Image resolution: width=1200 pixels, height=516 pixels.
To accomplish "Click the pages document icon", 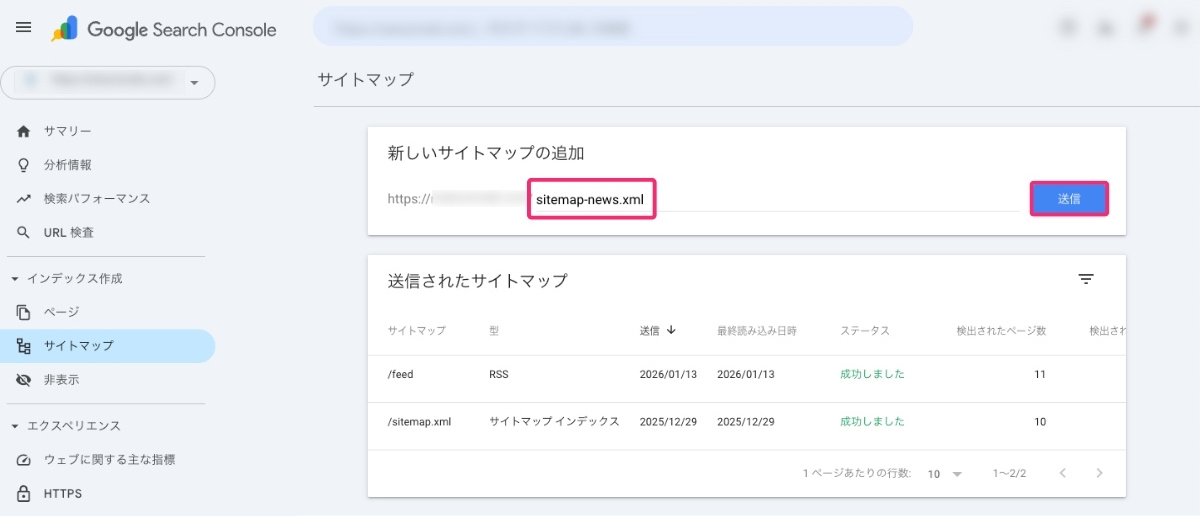I will click(x=24, y=313).
